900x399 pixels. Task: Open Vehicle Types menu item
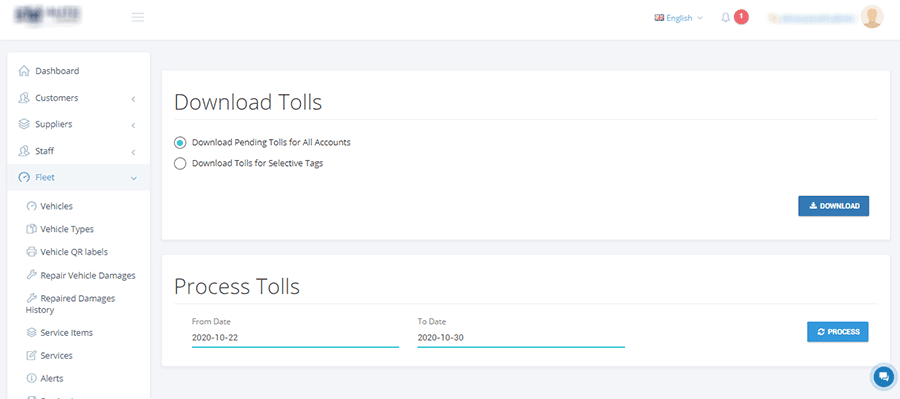coord(60,229)
